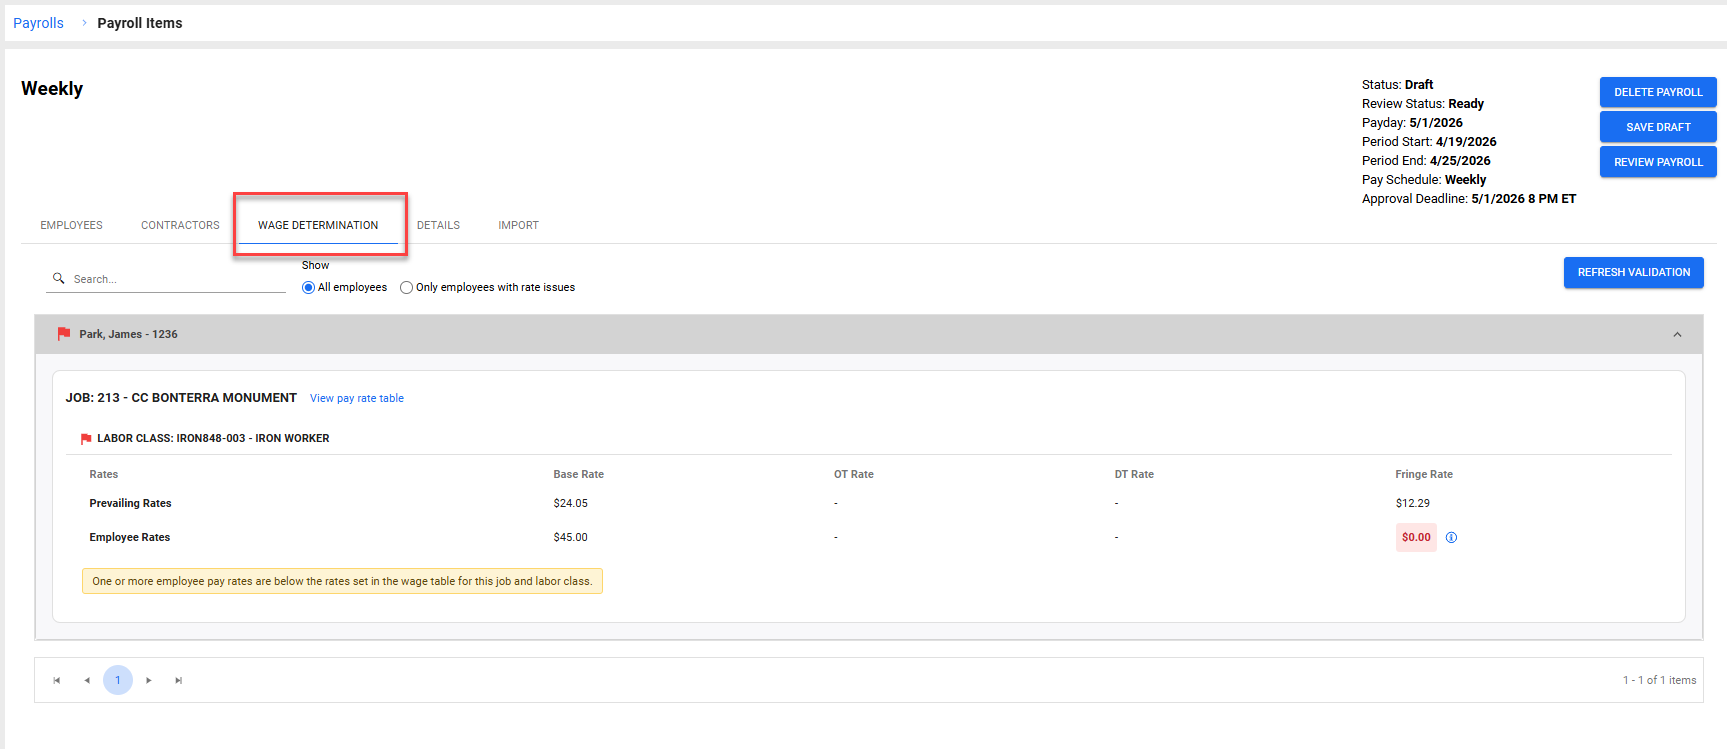Click the search magnifier icon
This screenshot has height=749, width=1727.
point(59,278)
